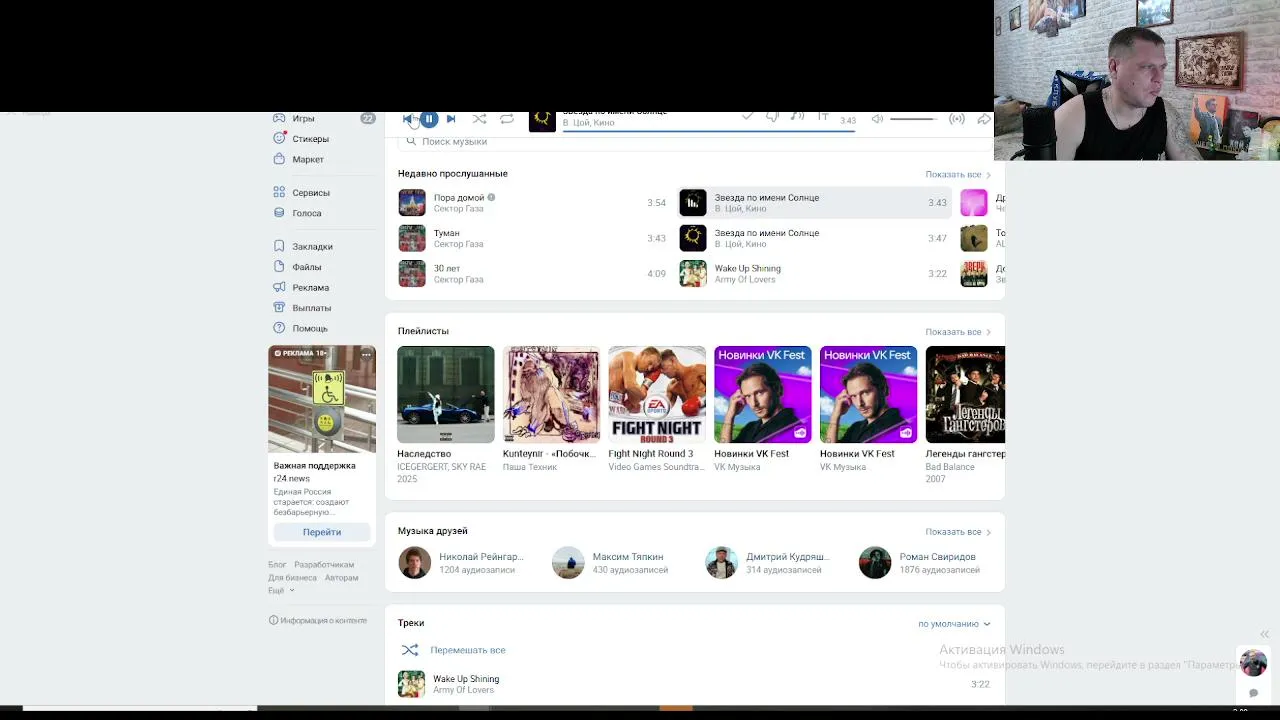Screen dimensions: 1280x720
Task: Show all friends' music
Action: click(x=958, y=532)
